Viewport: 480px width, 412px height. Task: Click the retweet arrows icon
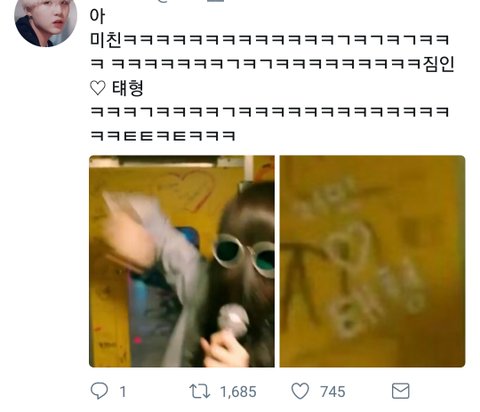point(200,391)
